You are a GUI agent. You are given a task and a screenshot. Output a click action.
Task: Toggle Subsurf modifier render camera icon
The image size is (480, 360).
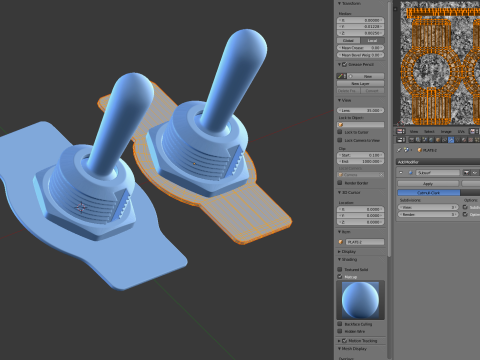466,172
